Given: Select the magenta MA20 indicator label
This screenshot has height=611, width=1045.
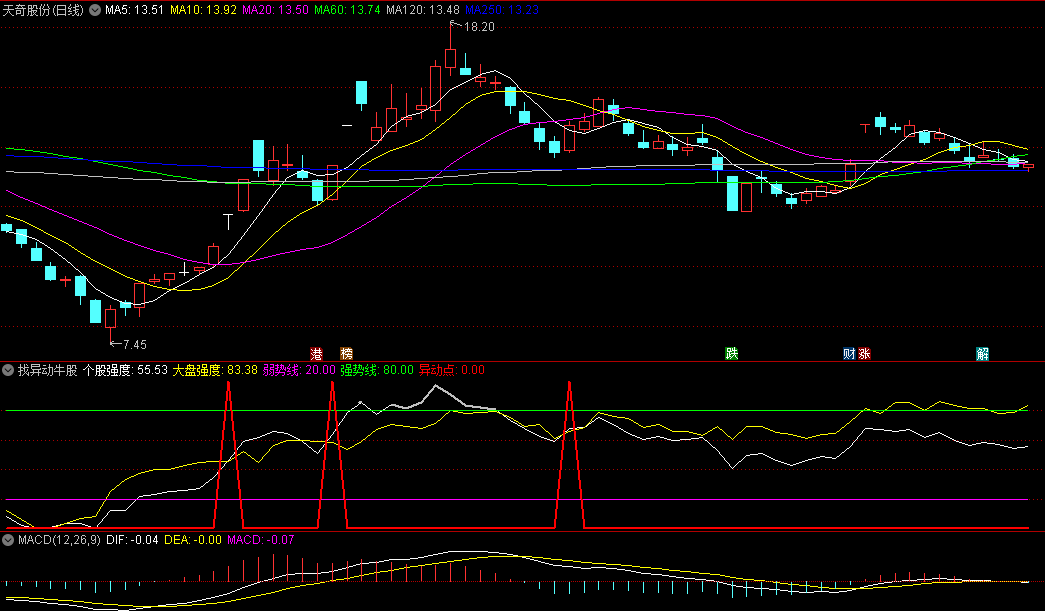Looking at the screenshot, I should coord(275,10).
